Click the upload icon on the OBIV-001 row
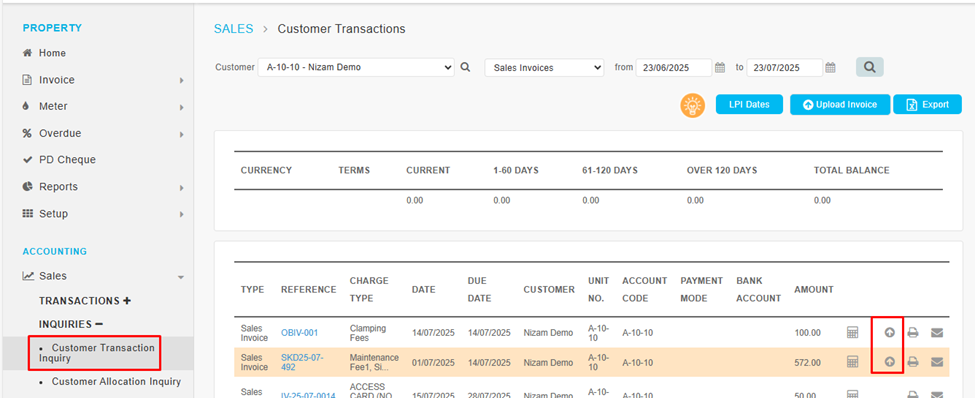This screenshot has width=975, height=398. [x=889, y=333]
